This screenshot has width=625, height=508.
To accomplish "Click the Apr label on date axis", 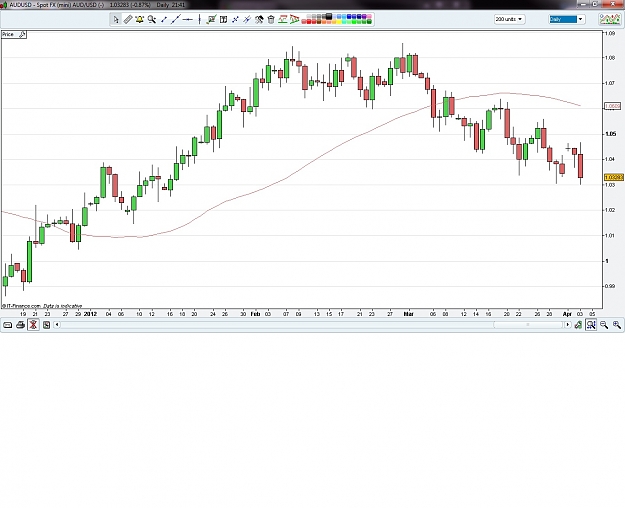I will [x=567, y=314].
